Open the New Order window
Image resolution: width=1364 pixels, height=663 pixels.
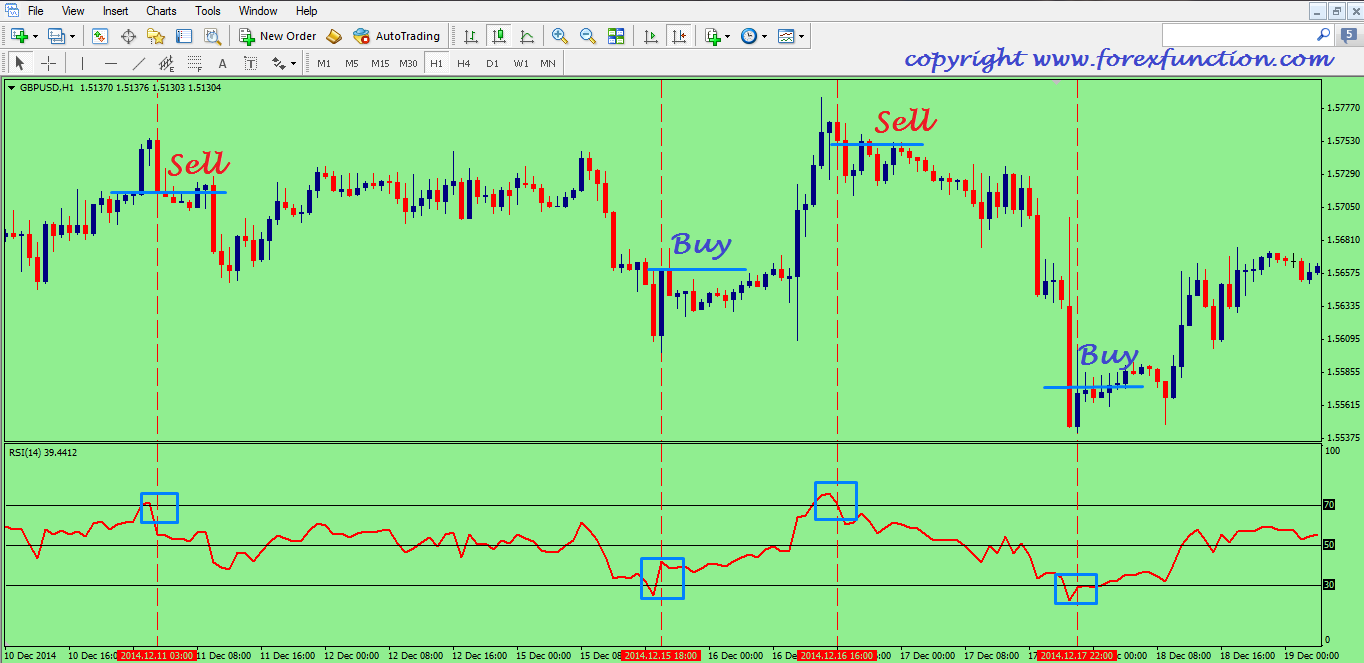275,36
